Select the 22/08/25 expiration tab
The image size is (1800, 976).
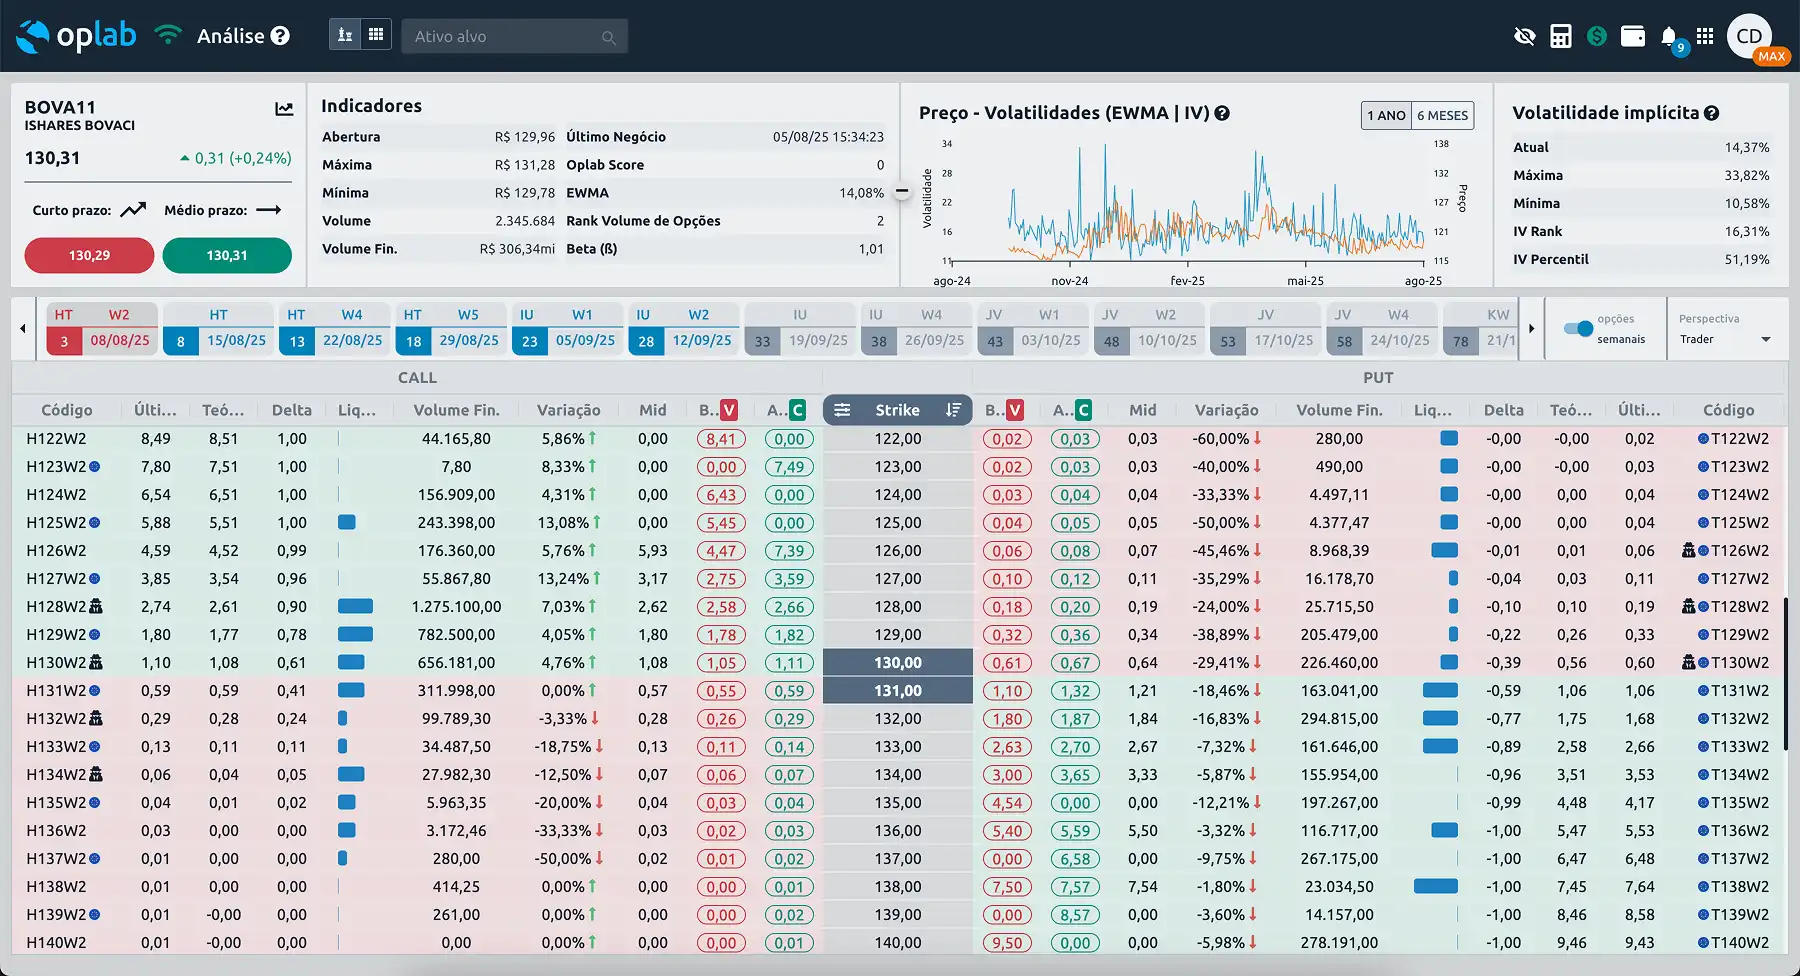pos(335,329)
